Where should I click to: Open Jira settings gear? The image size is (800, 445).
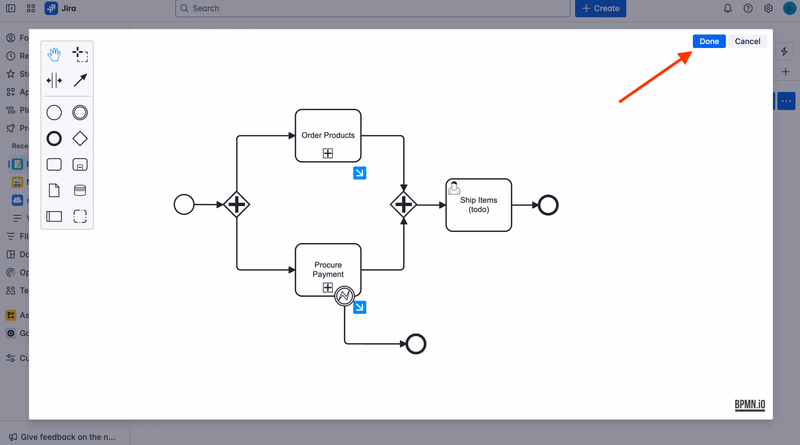pos(768,8)
